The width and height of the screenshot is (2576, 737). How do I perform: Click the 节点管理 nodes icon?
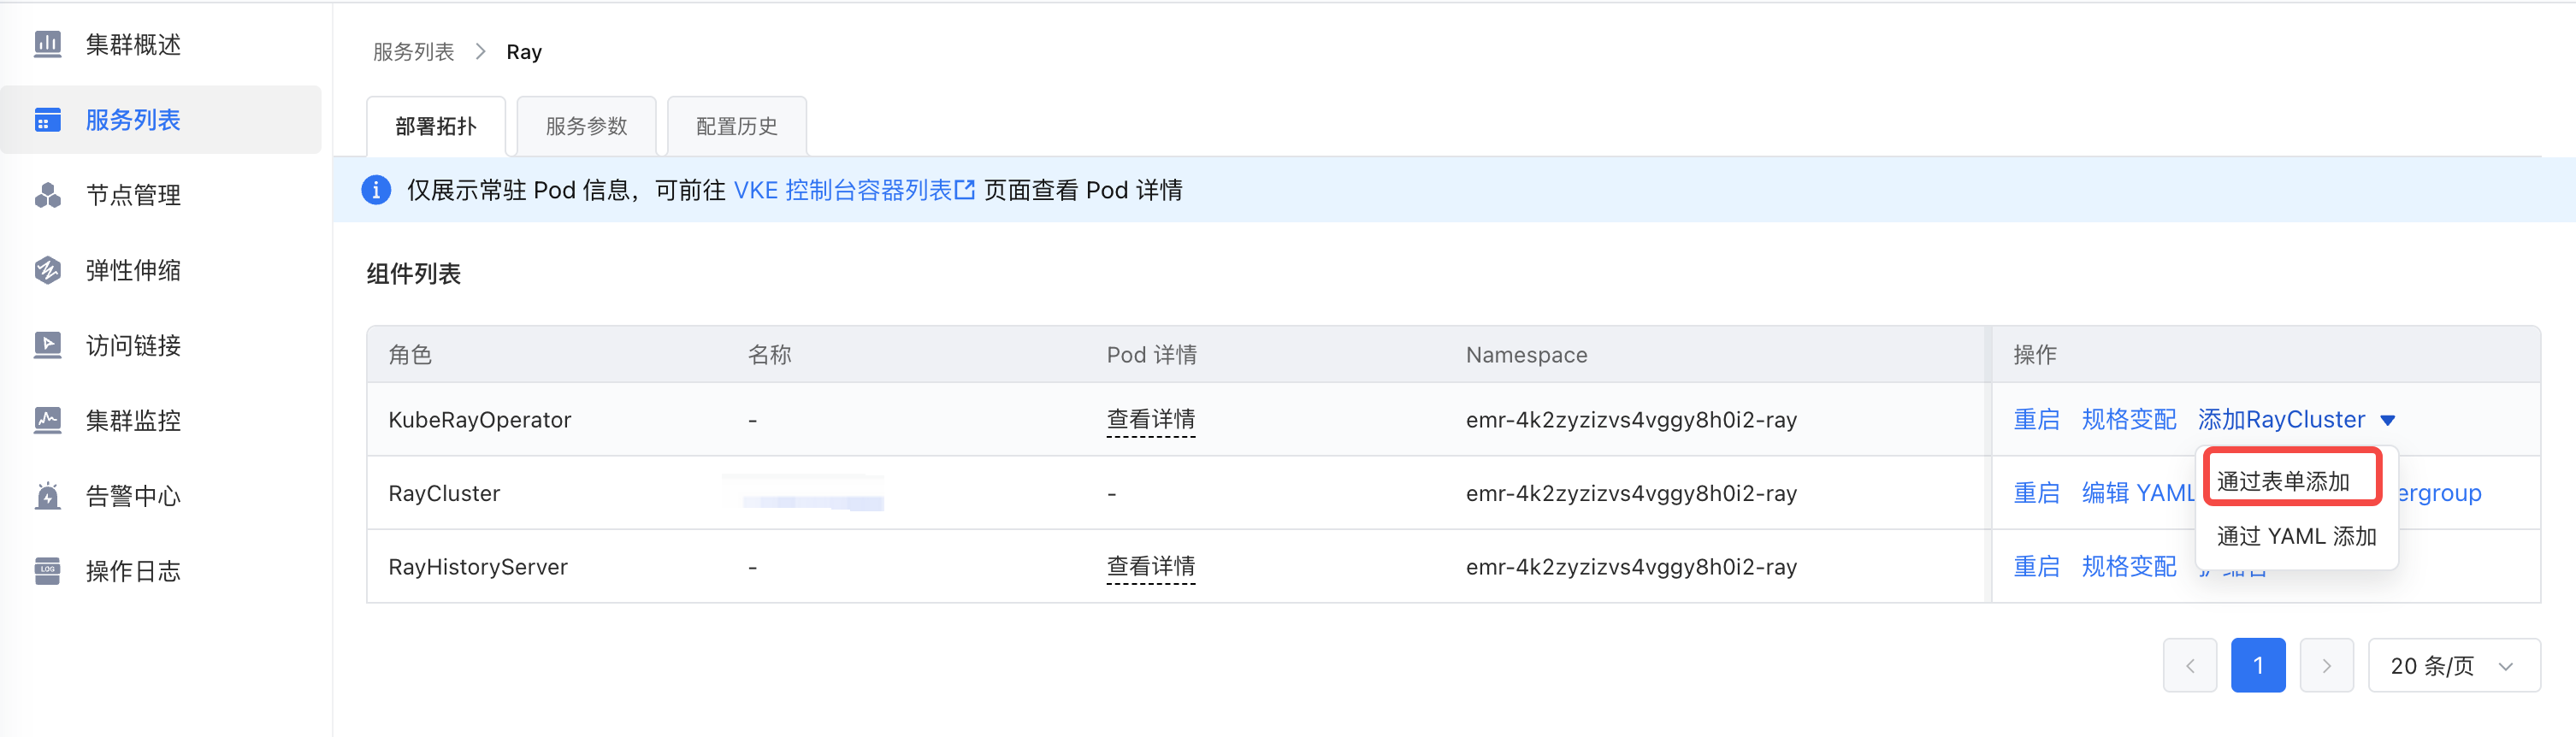47,195
